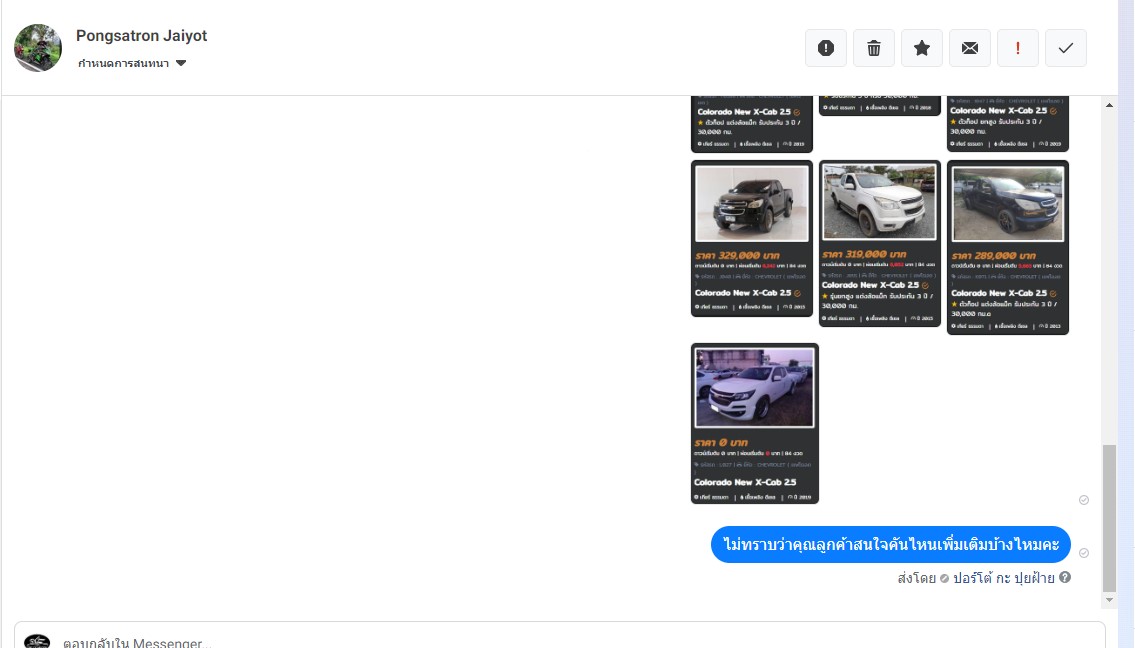The height and width of the screenshot is (648, 1135).
Task: Open the กำหนดการสนทนา dropdown
Action: point(132,63)
